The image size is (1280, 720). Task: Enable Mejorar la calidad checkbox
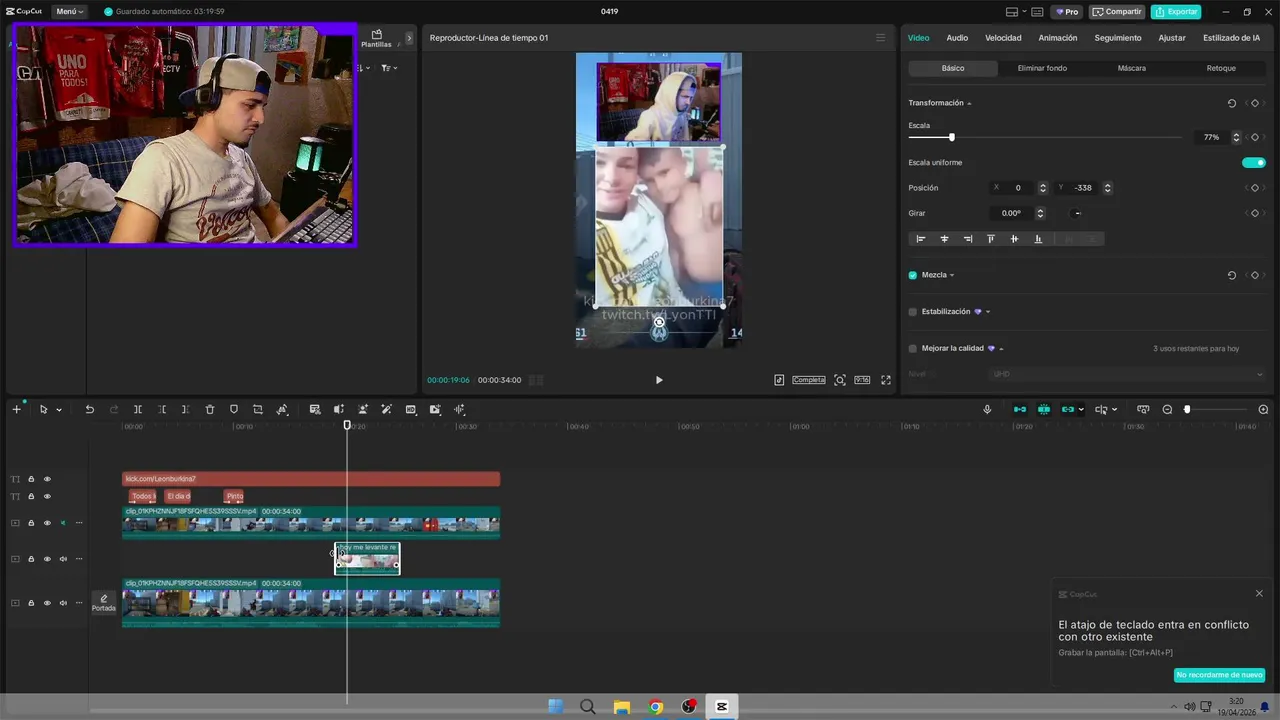tap(913, 349)
